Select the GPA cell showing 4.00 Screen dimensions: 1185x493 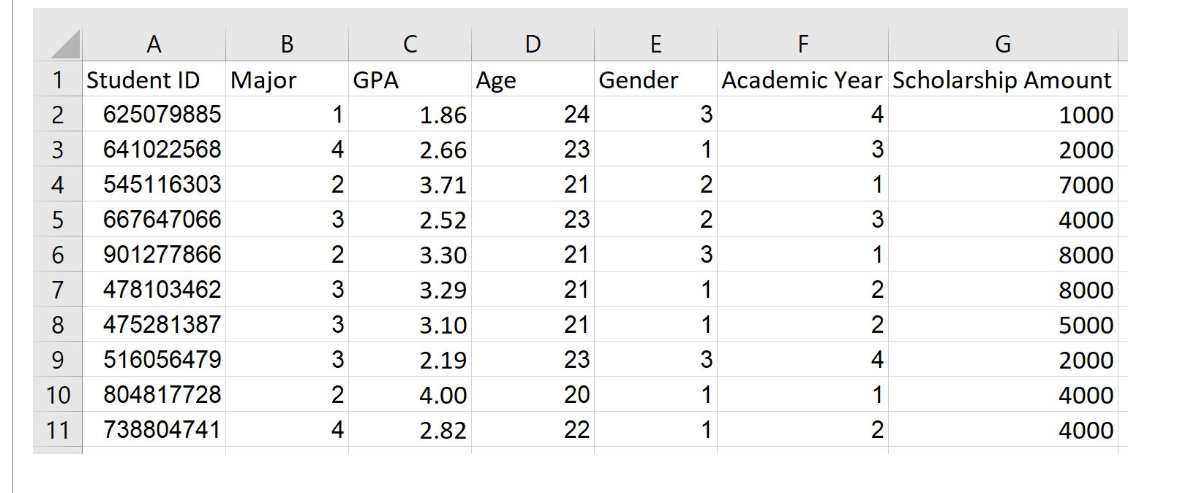[x=410, y=395]
